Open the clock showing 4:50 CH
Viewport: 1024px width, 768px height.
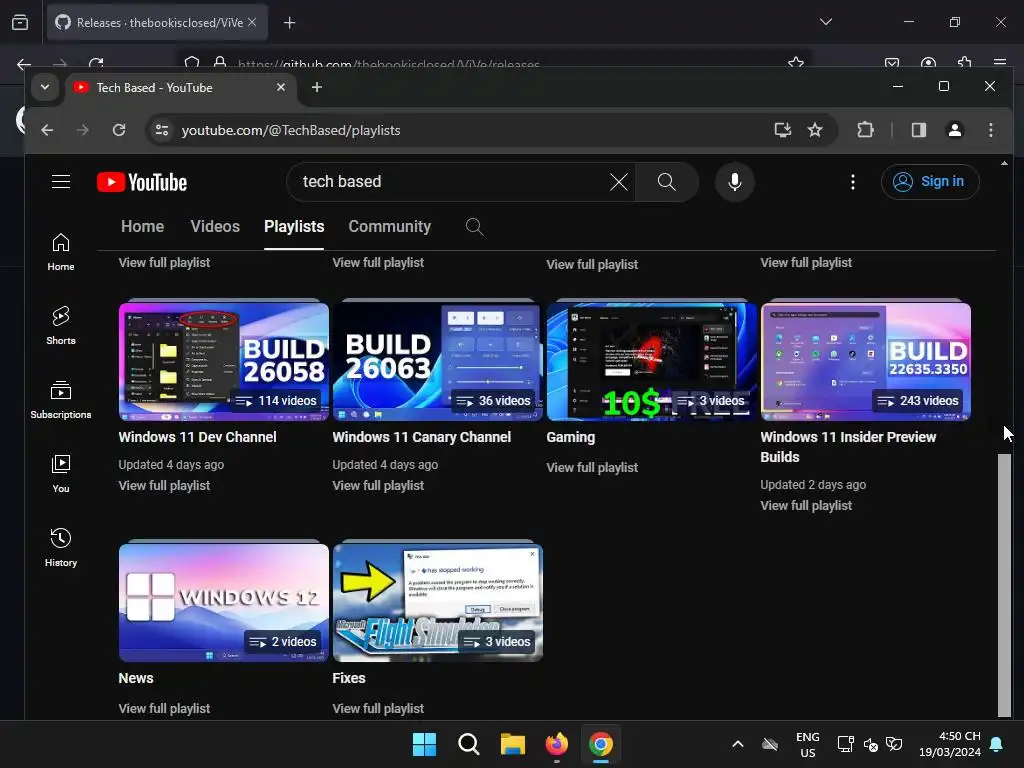[x=950, y=744]
